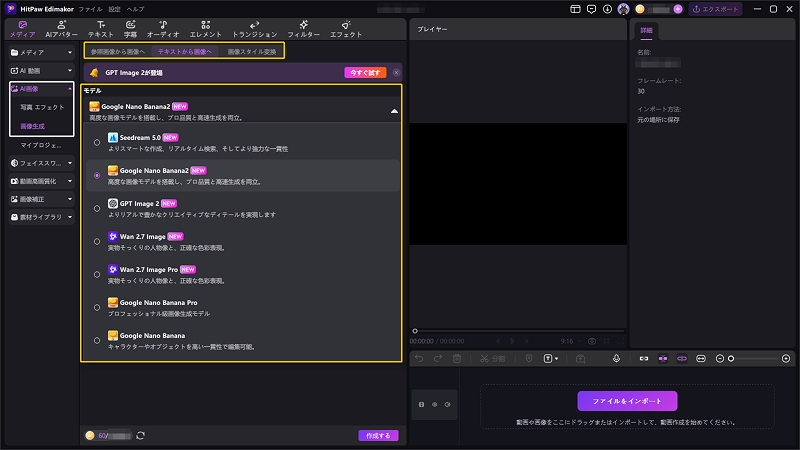Switch to the 詳細 details tab
This screenshot has height=450, width=800.
[646, 31]
